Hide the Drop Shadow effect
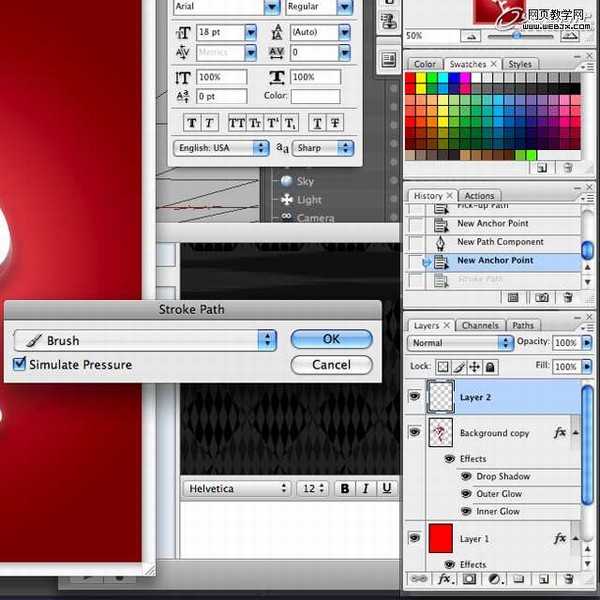600x600 pixels. click(466, 477)
